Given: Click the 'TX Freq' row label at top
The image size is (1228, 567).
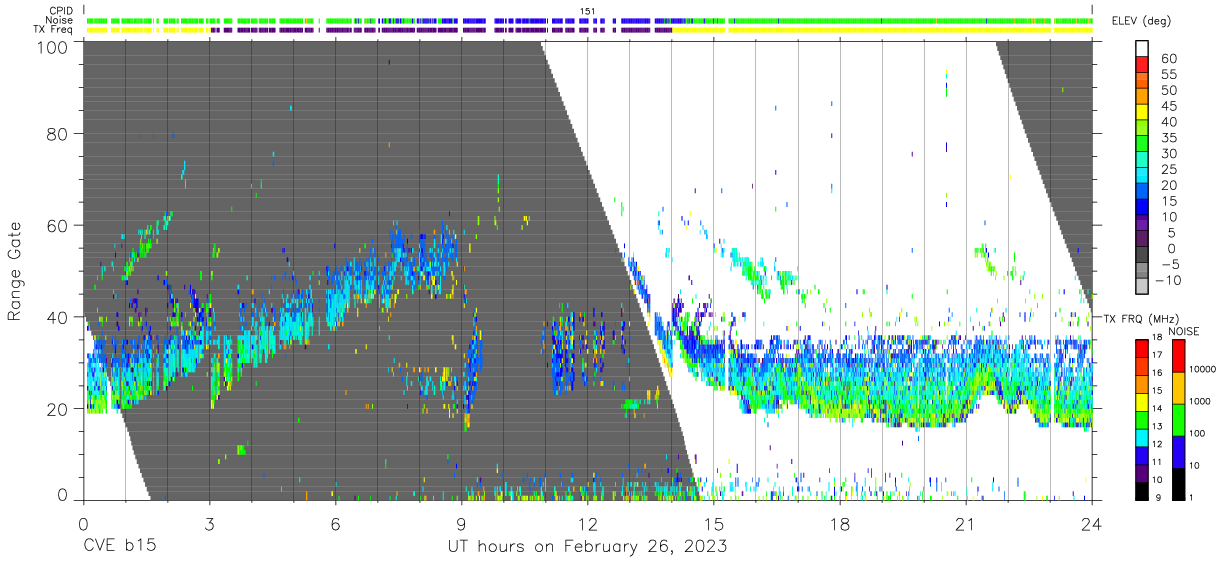Looking at the screenshot, I should (x=55, y=29).
